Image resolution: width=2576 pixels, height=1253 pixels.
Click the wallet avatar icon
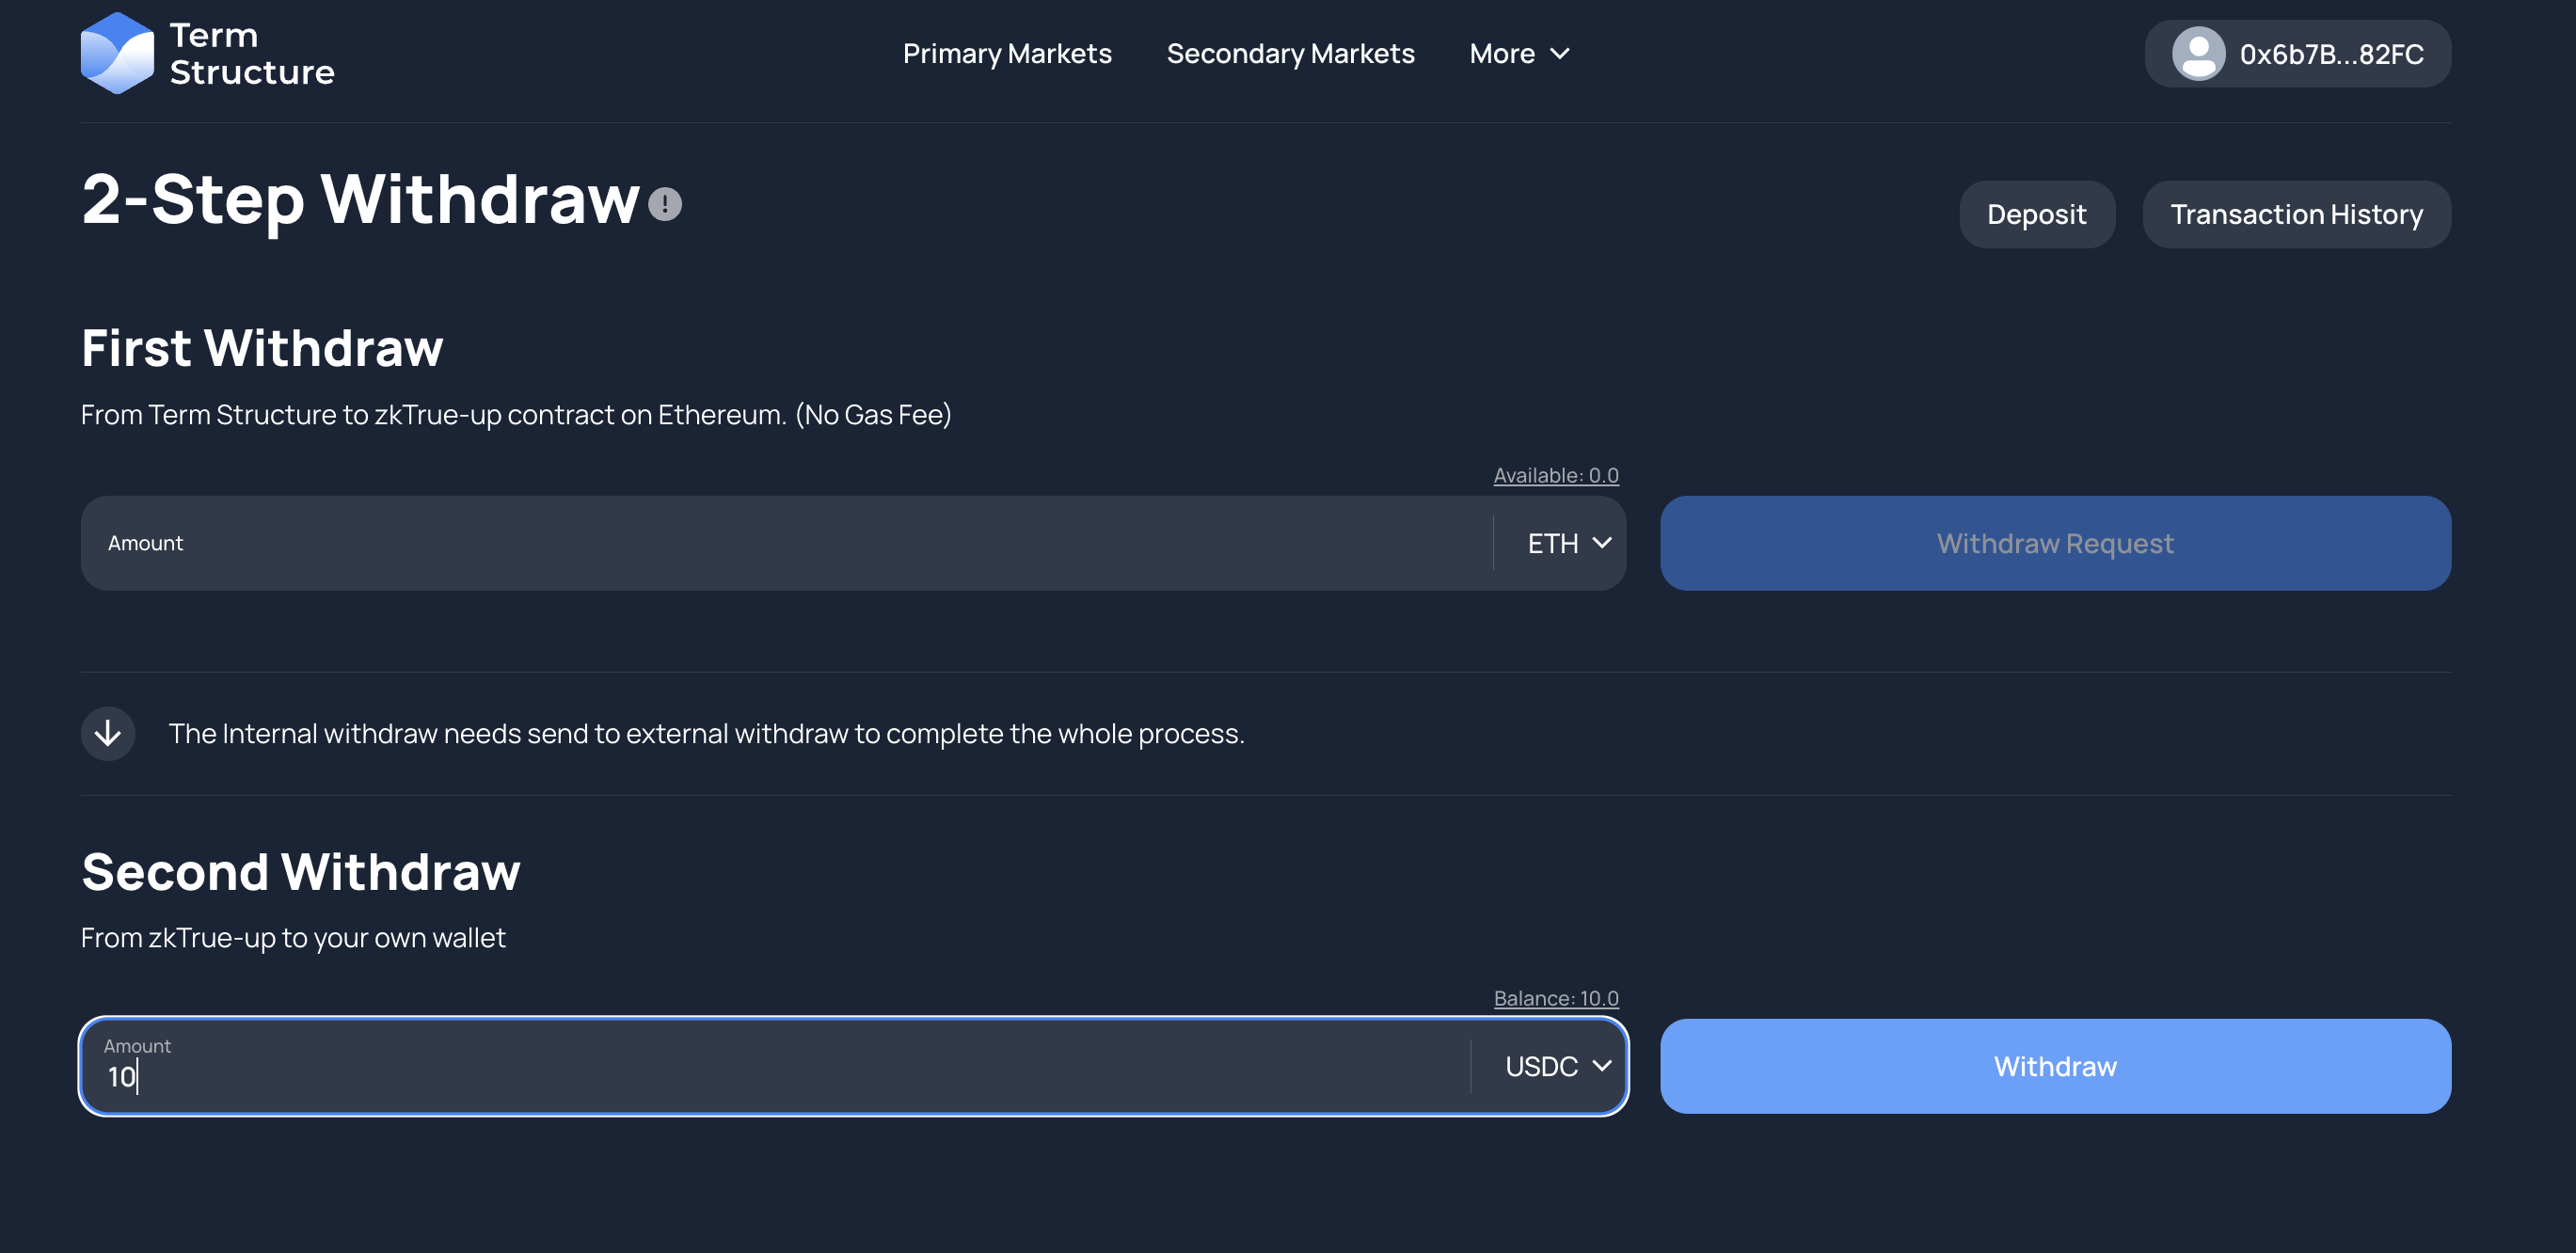[2197, 54]
